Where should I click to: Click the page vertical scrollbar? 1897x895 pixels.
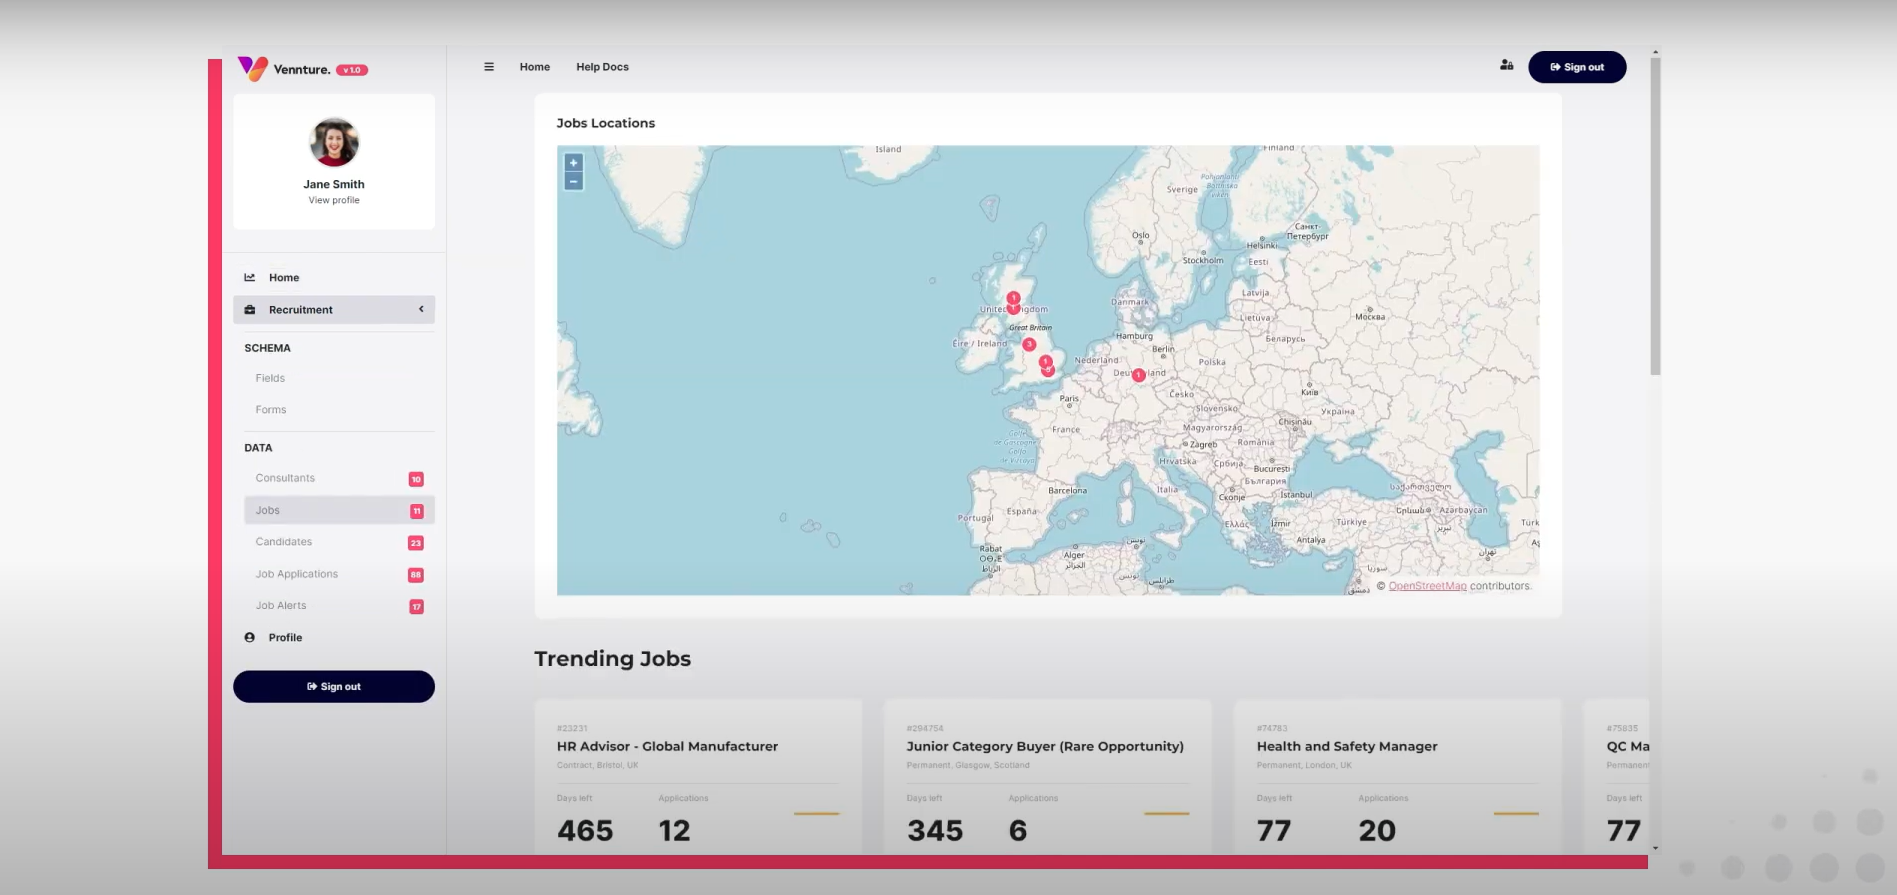click(x=1655, y=215)
